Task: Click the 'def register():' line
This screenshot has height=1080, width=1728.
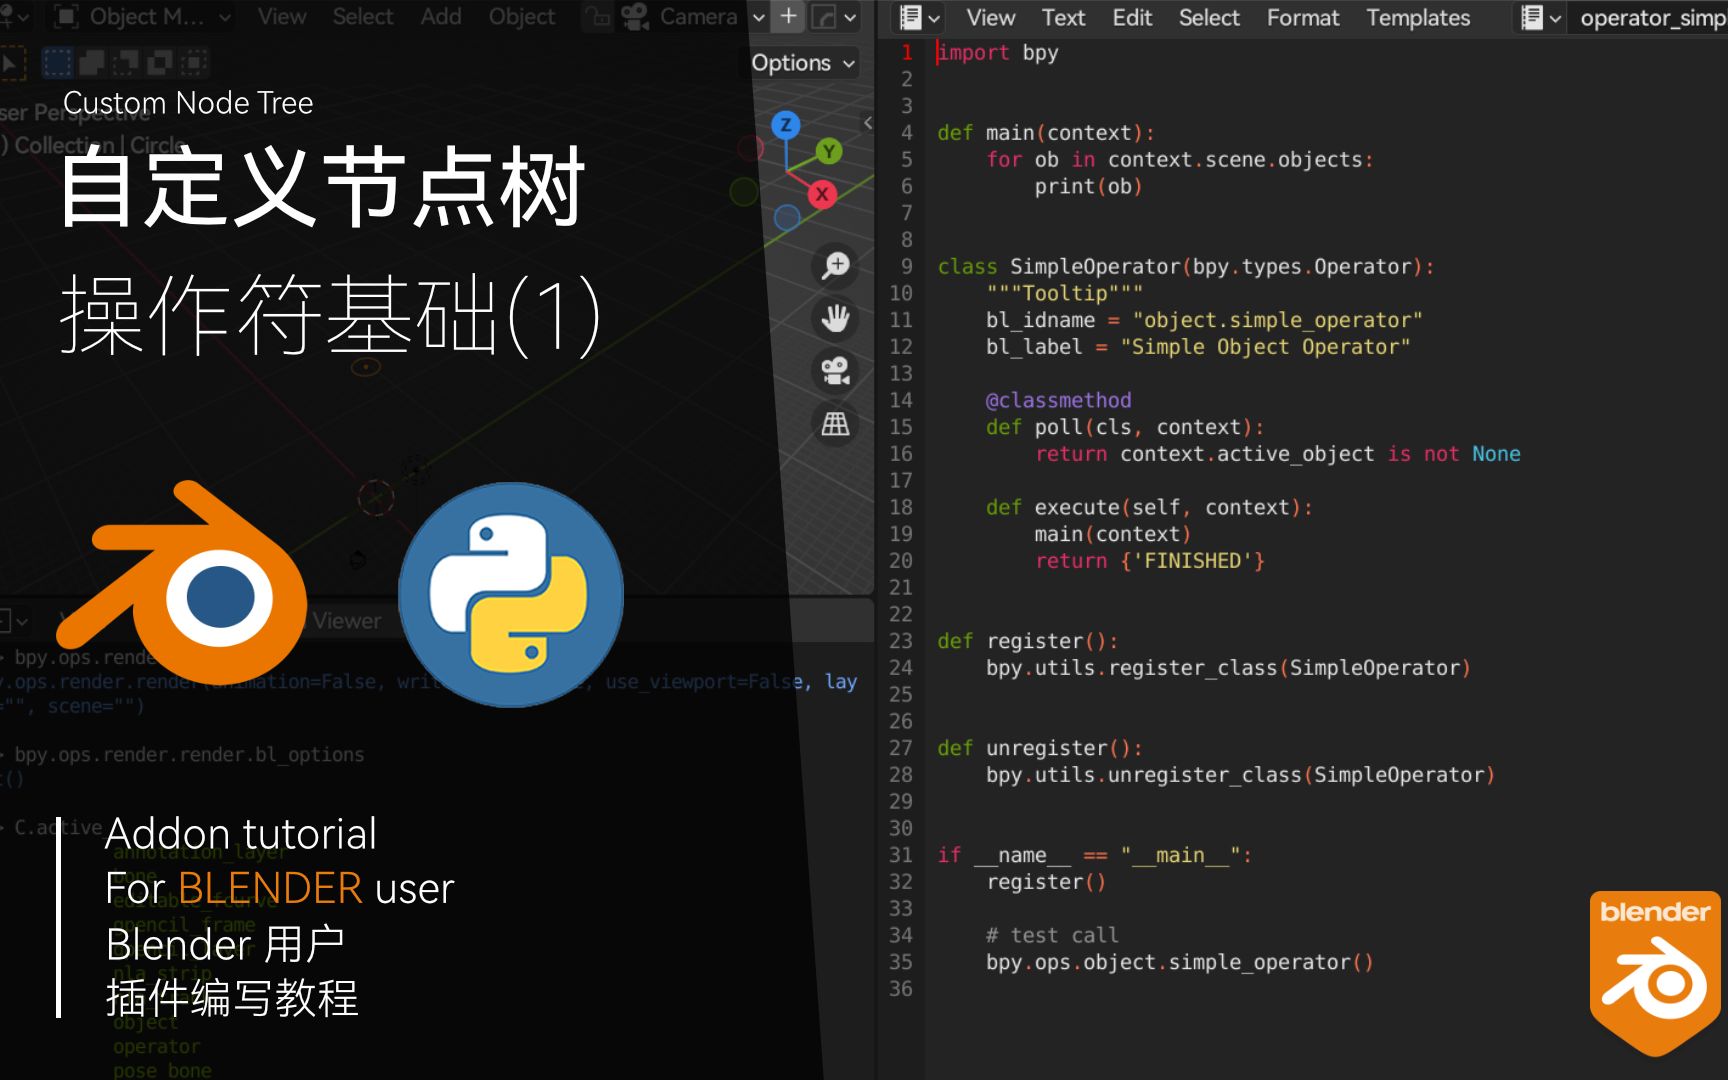Action: pos(1028,641)
